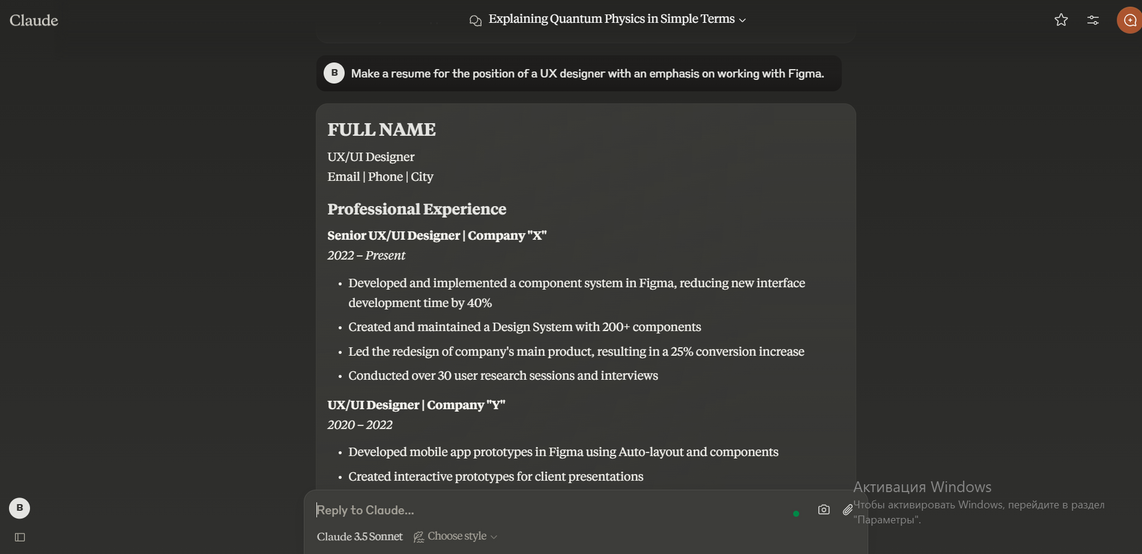Open the Choose style dropdown
Viewport: 1142px width, 554px height.
coord(456,537)
